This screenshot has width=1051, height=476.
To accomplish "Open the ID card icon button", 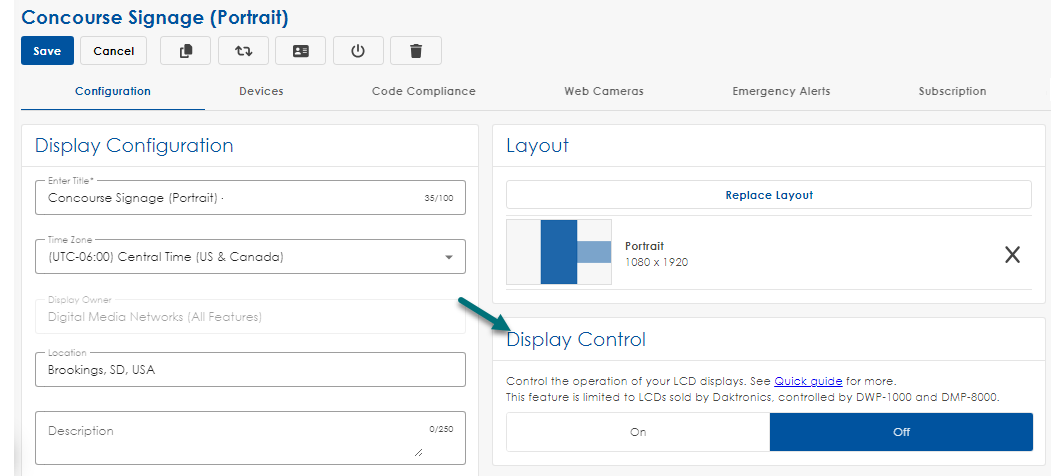I will (301, 51).
